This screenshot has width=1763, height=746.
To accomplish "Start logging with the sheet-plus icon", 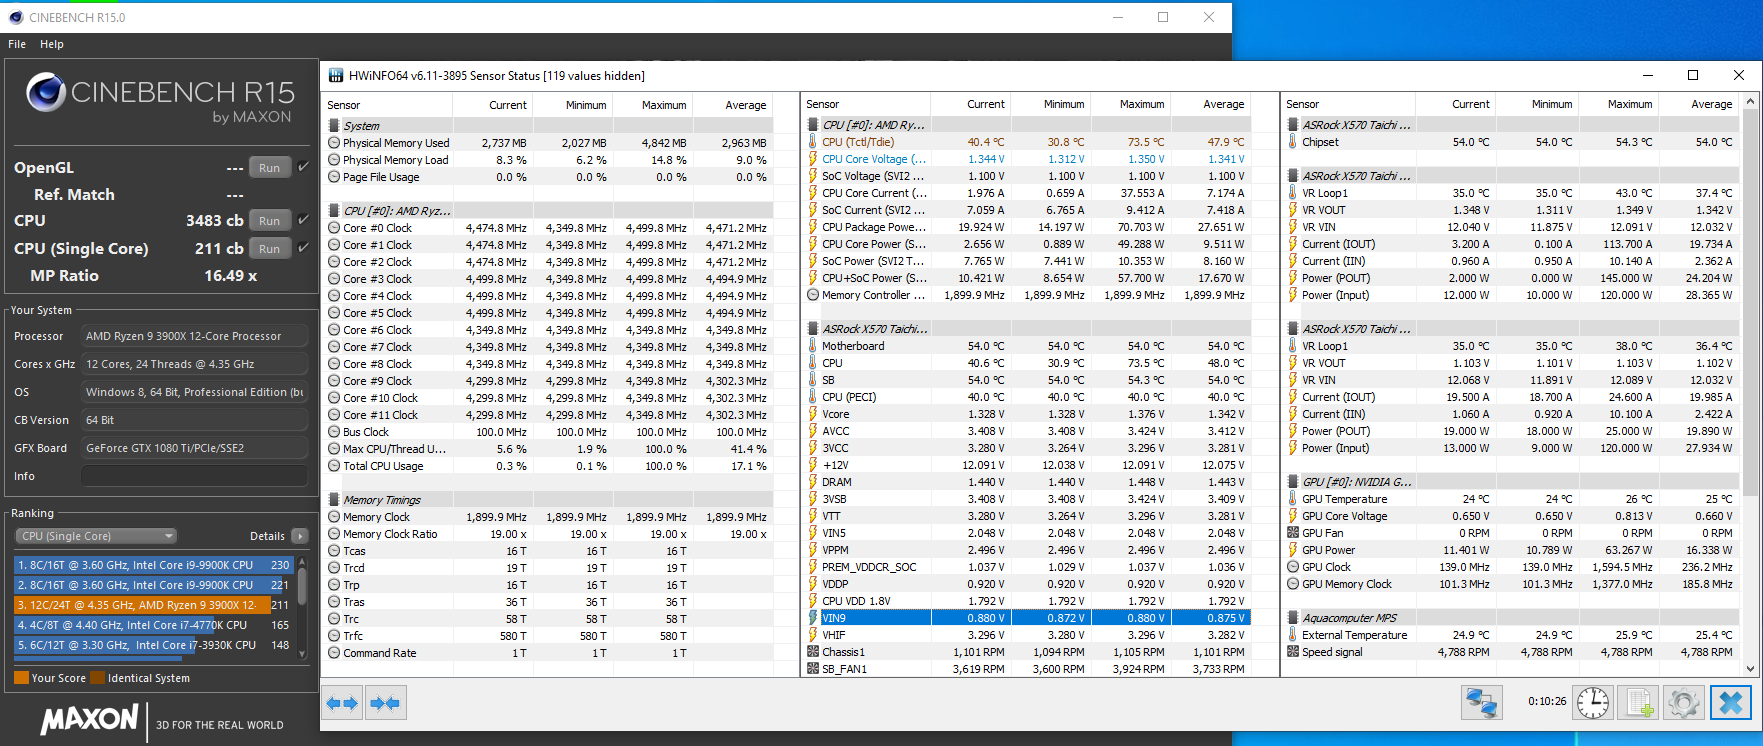I will click(x=1639, y=702).
